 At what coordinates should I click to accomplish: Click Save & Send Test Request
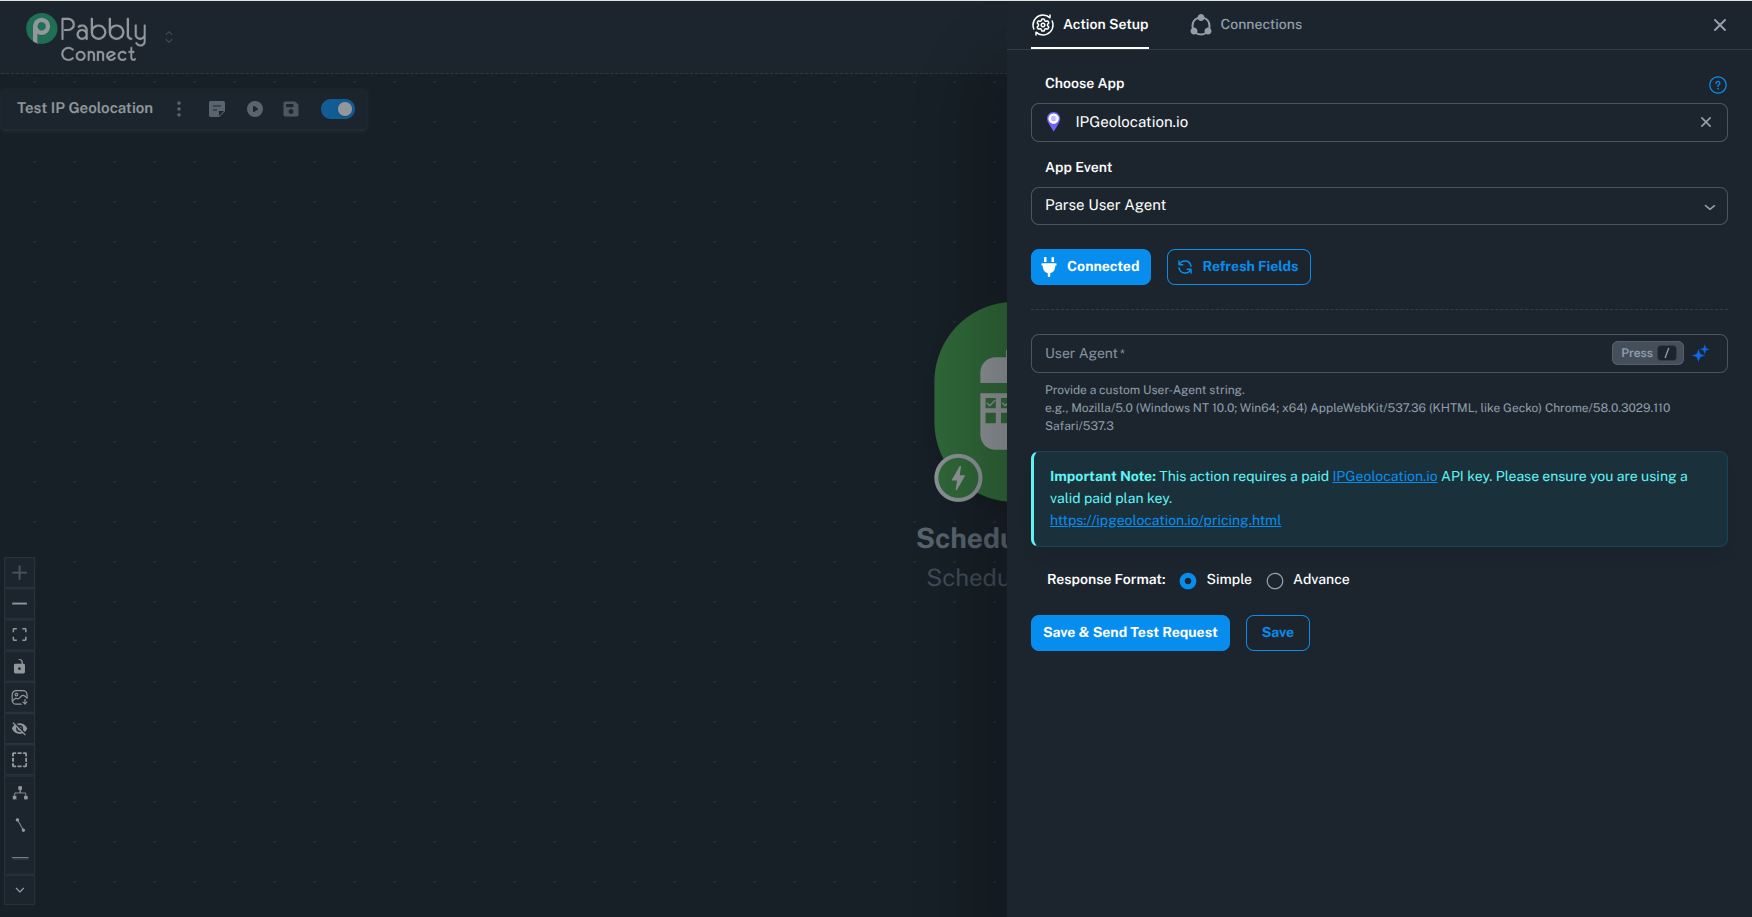click(x=1130, y=633)
